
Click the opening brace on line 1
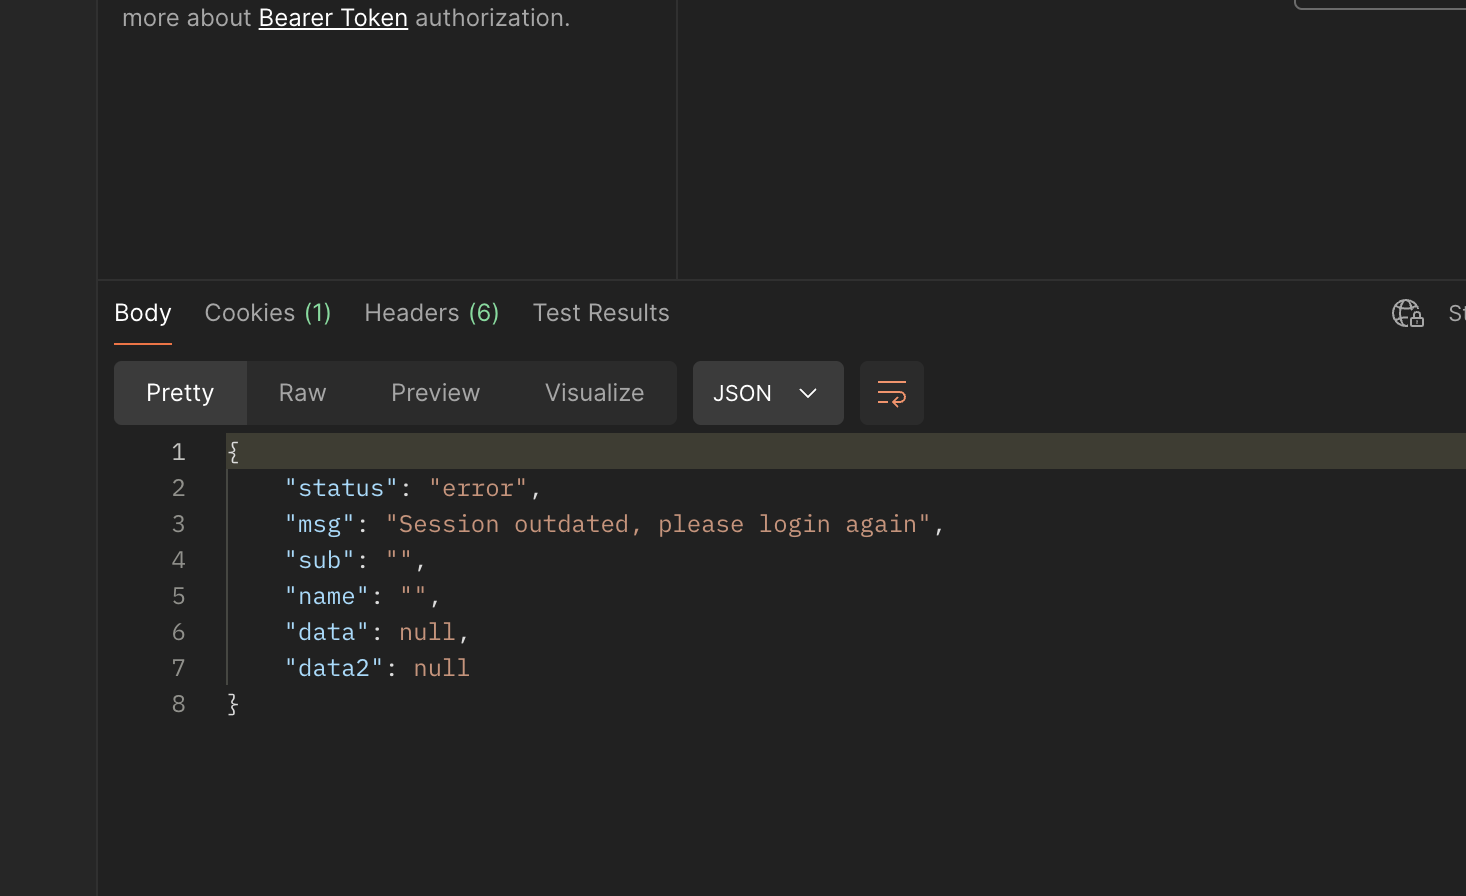(x=233, y=452)
